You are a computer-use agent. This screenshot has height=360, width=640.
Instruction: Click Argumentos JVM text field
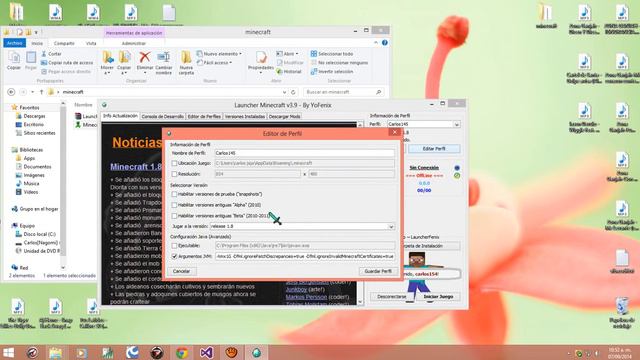pyautogui.click(x=304, y=256)
